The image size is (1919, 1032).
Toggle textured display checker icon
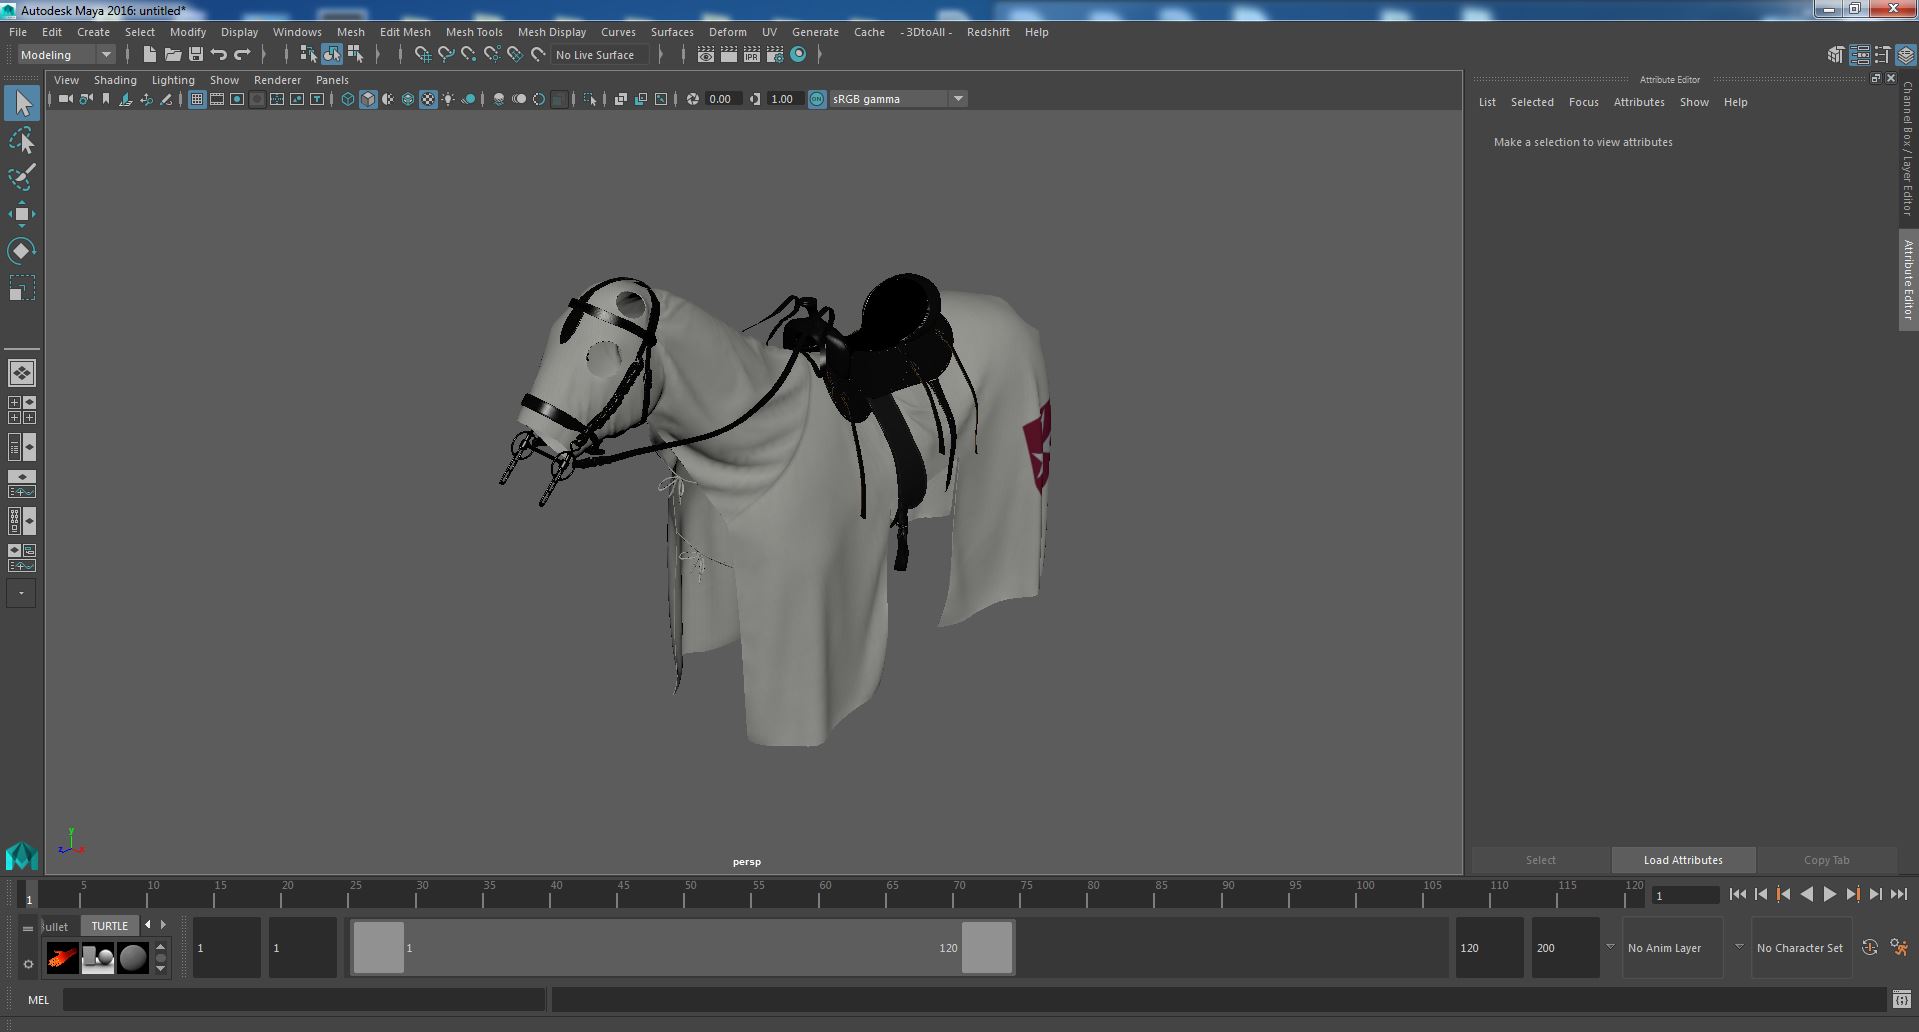click(x=428, y=99)
